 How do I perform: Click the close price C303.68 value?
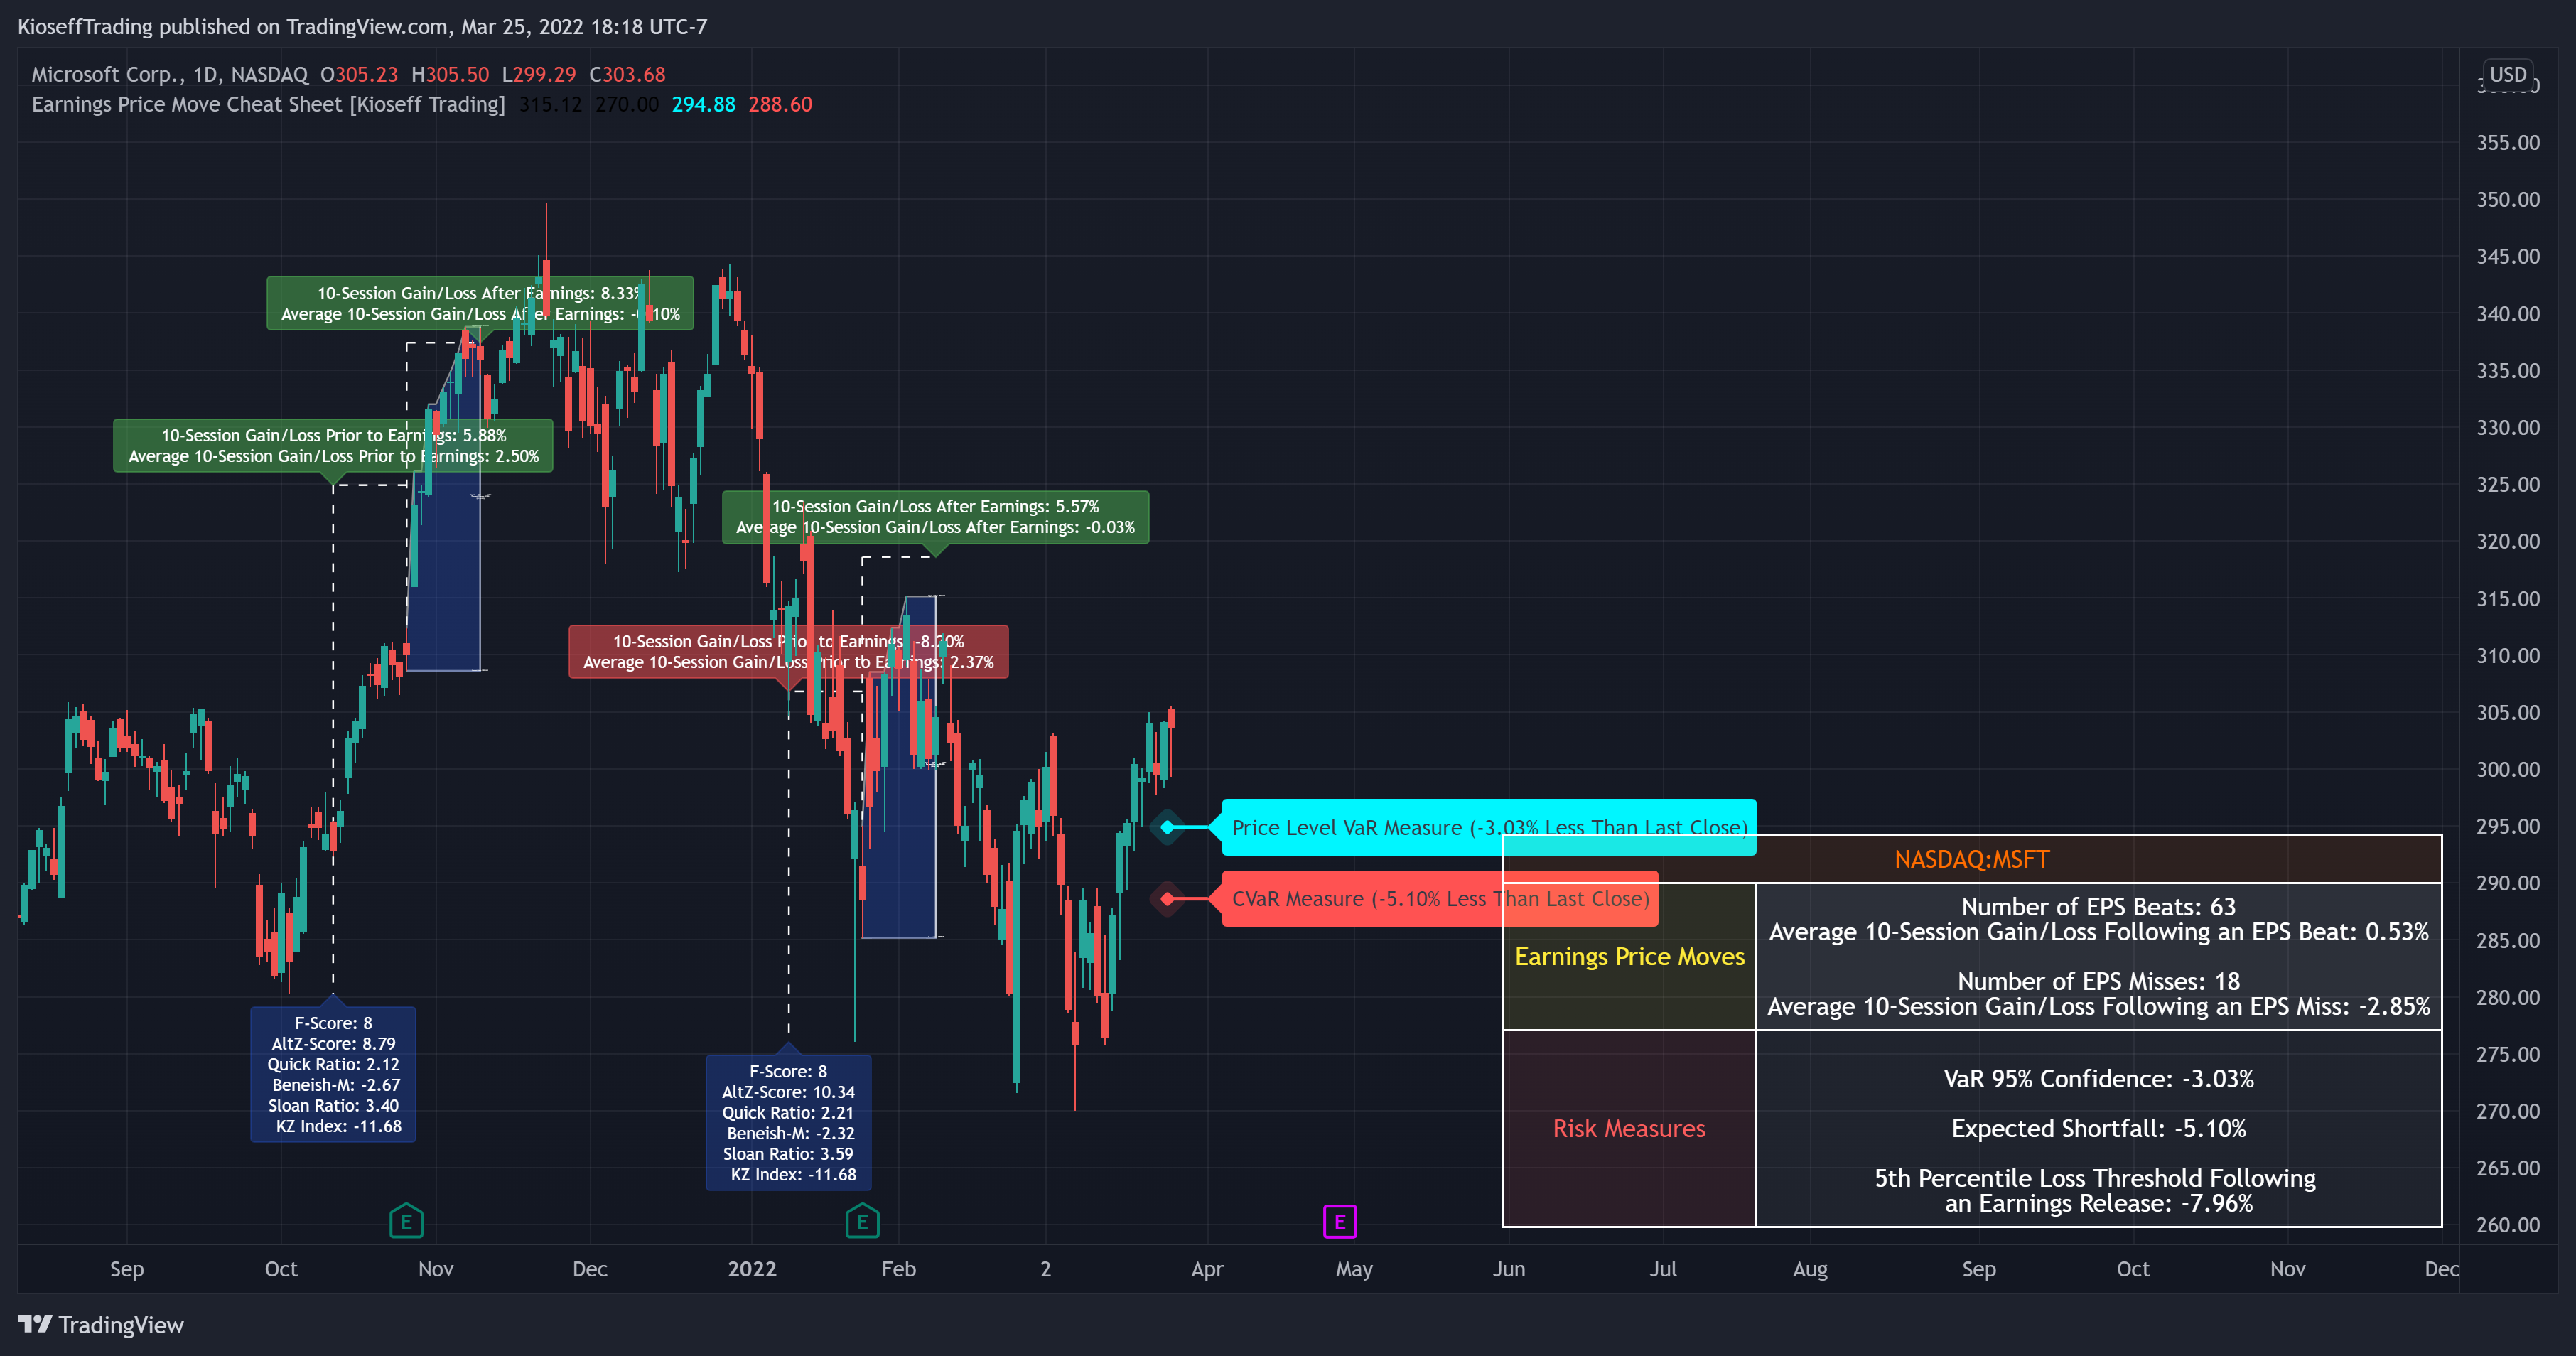click(x=627, y=74)
